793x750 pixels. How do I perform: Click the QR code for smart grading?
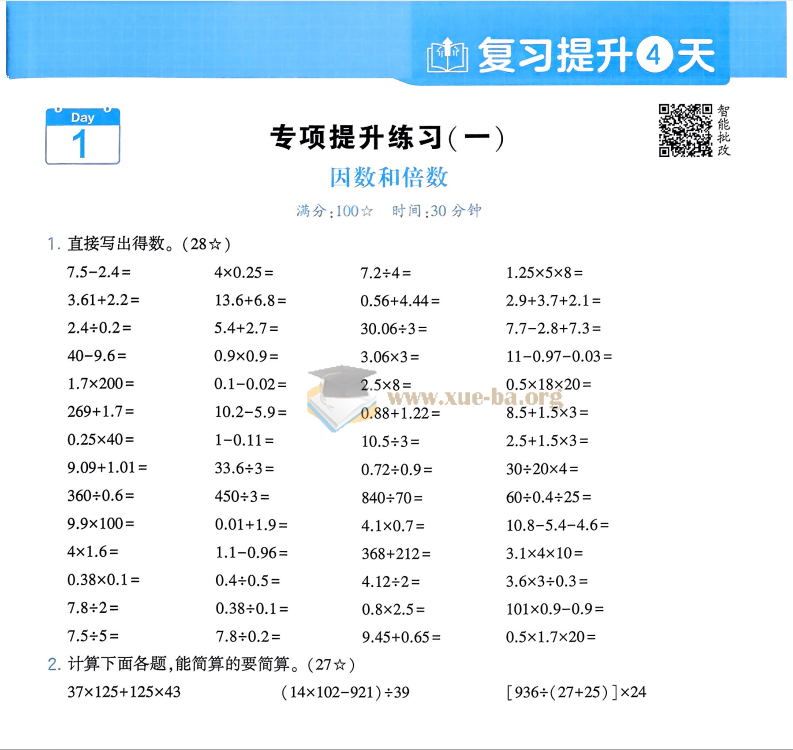[685, 130]
